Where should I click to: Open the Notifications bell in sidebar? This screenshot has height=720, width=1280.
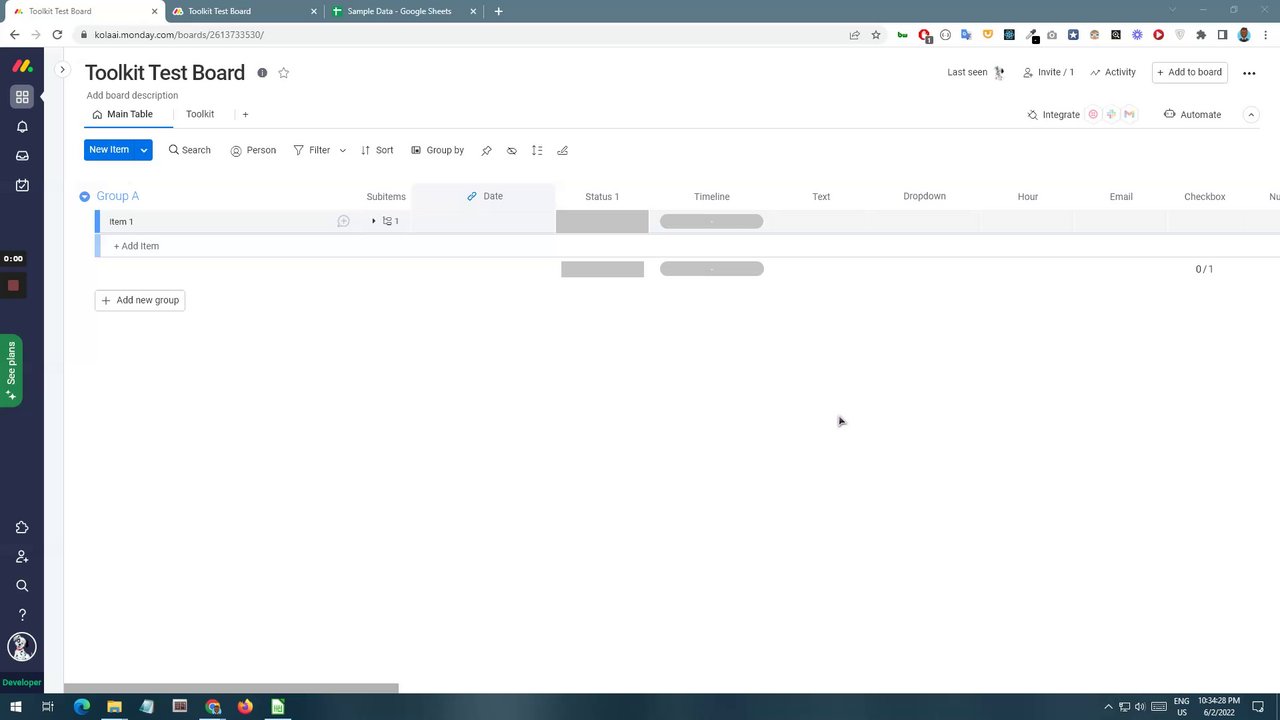[x=22, y=127]
